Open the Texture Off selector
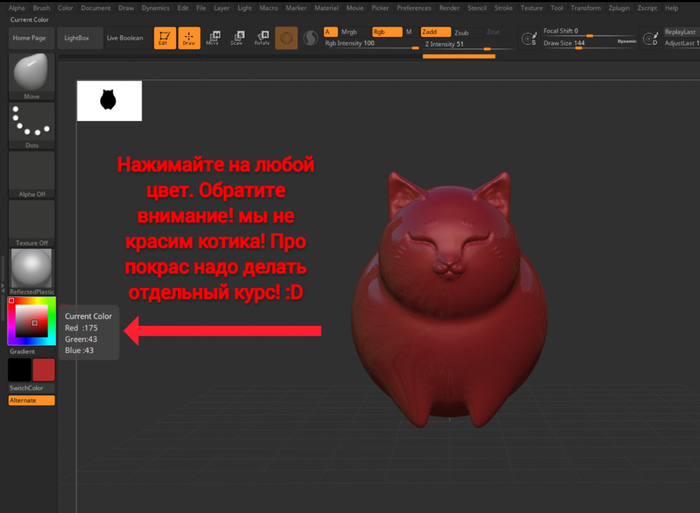700x513 pixels. pos(31,222)
